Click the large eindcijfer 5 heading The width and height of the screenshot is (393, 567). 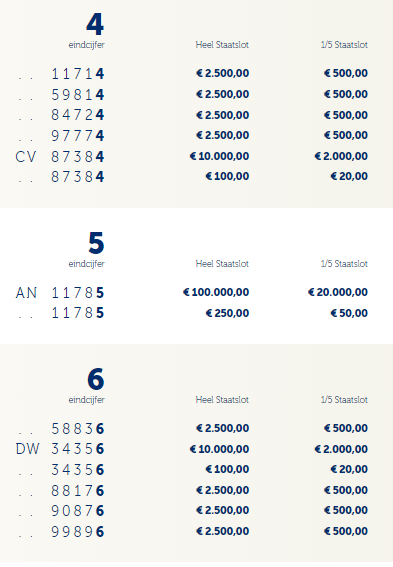[96, 243]
